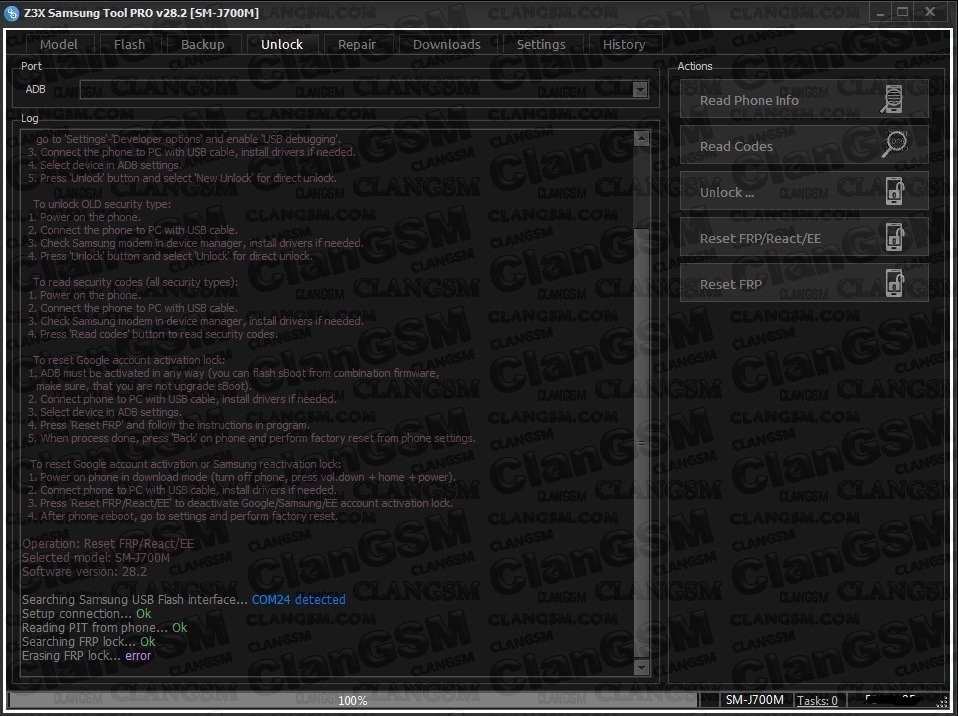Click the log vertical scrollbar thumb
The height and width of the screenshot is (716, 958).
tap(642, 442)
